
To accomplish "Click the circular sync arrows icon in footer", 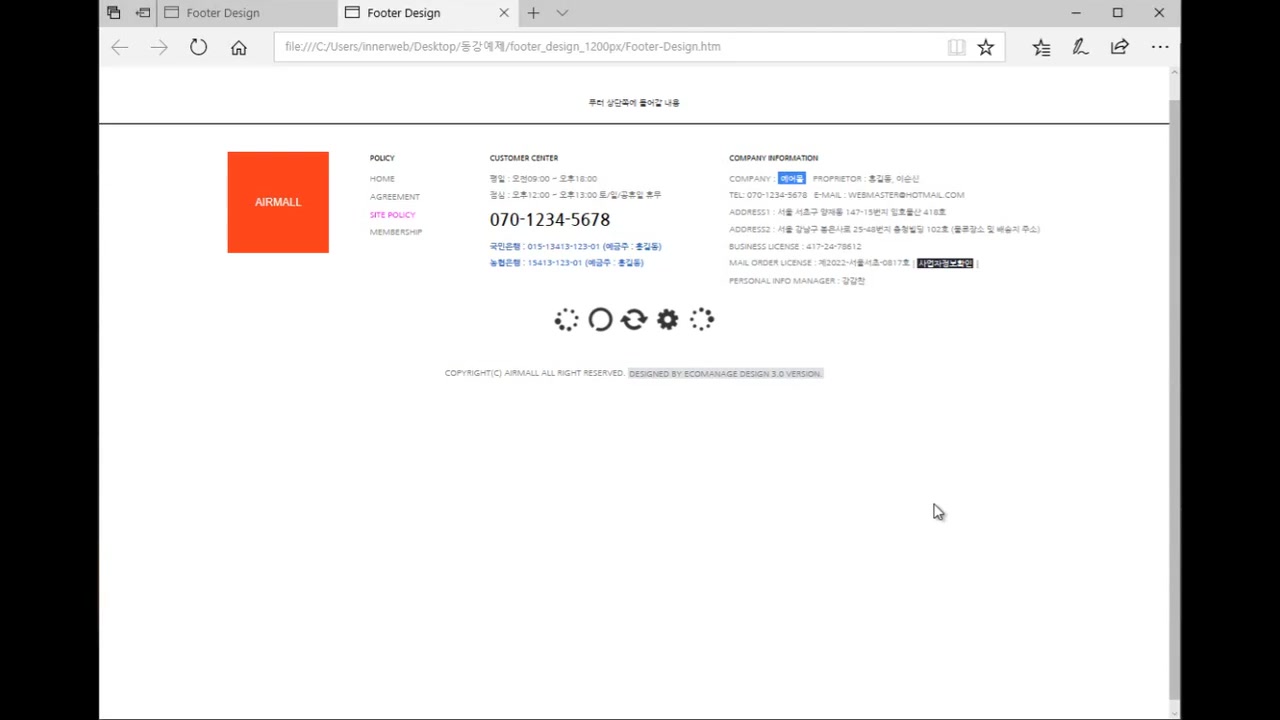I will click(x=634, y=319).
